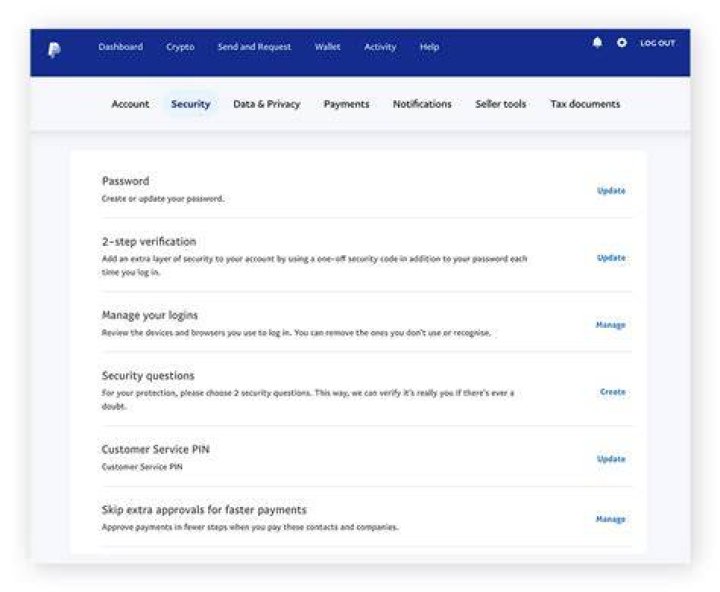Select the Security tab
720x592 pixels.
coord(191,104)
